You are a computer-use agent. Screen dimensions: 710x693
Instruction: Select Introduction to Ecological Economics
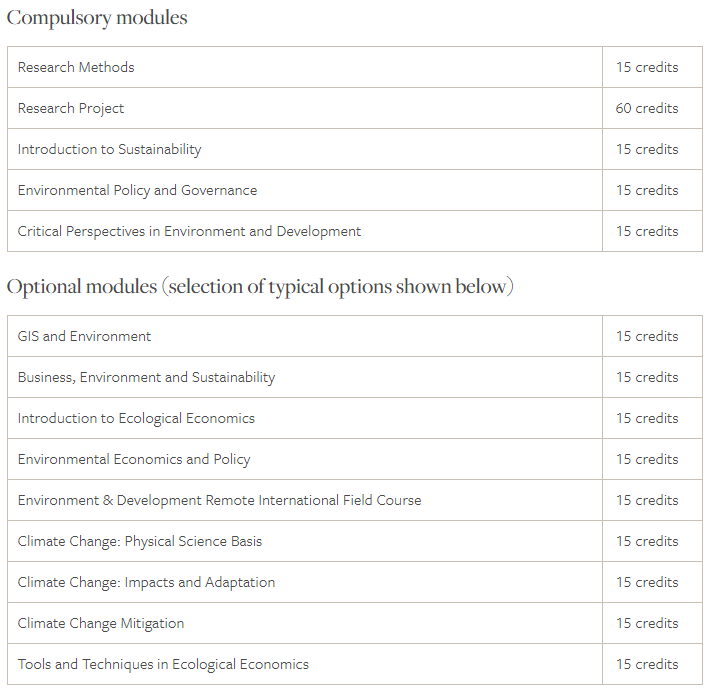136,418
